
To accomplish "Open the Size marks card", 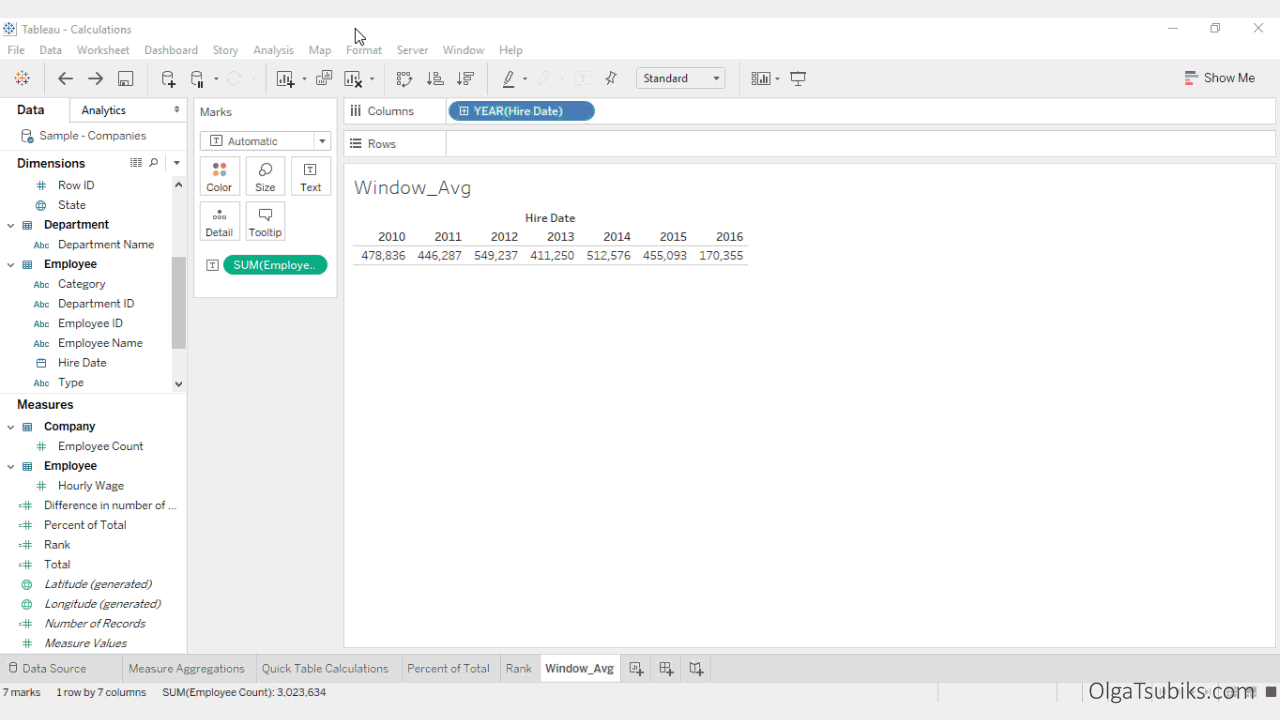I will point(265,176).
